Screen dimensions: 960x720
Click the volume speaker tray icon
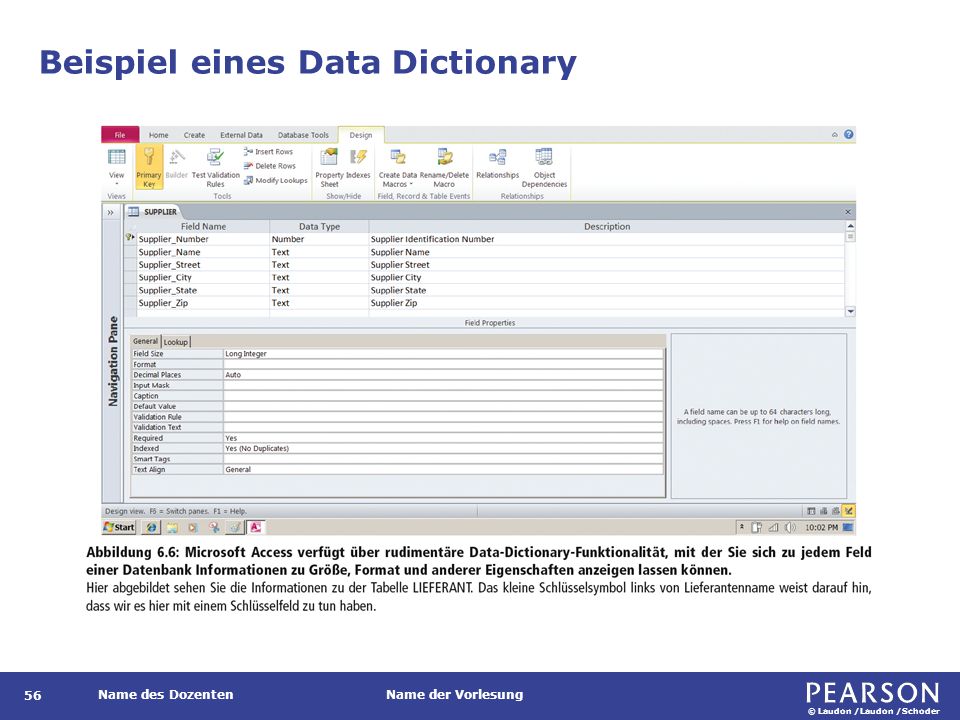tap(790, 527)
